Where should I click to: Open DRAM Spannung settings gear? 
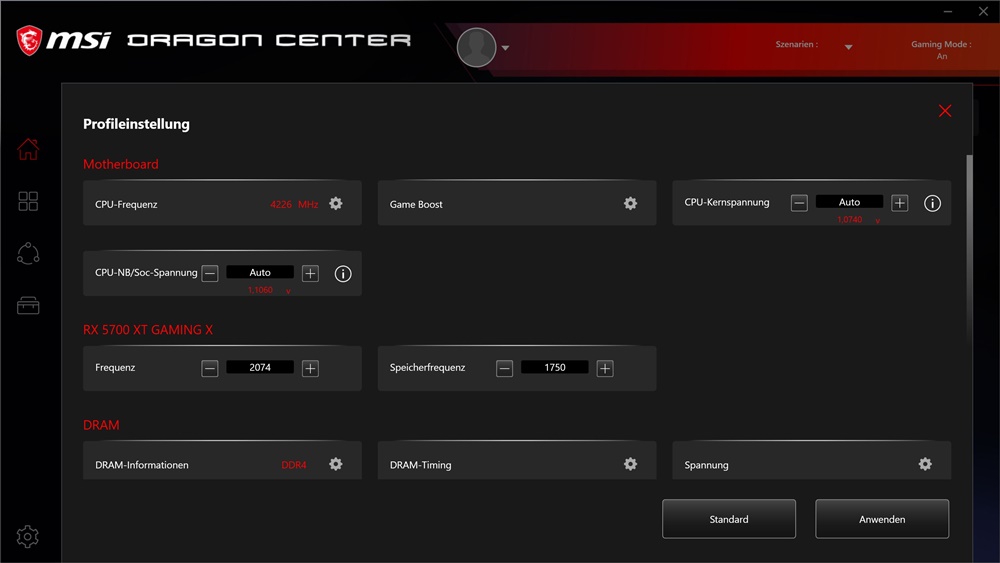click(x=925, y=465)
